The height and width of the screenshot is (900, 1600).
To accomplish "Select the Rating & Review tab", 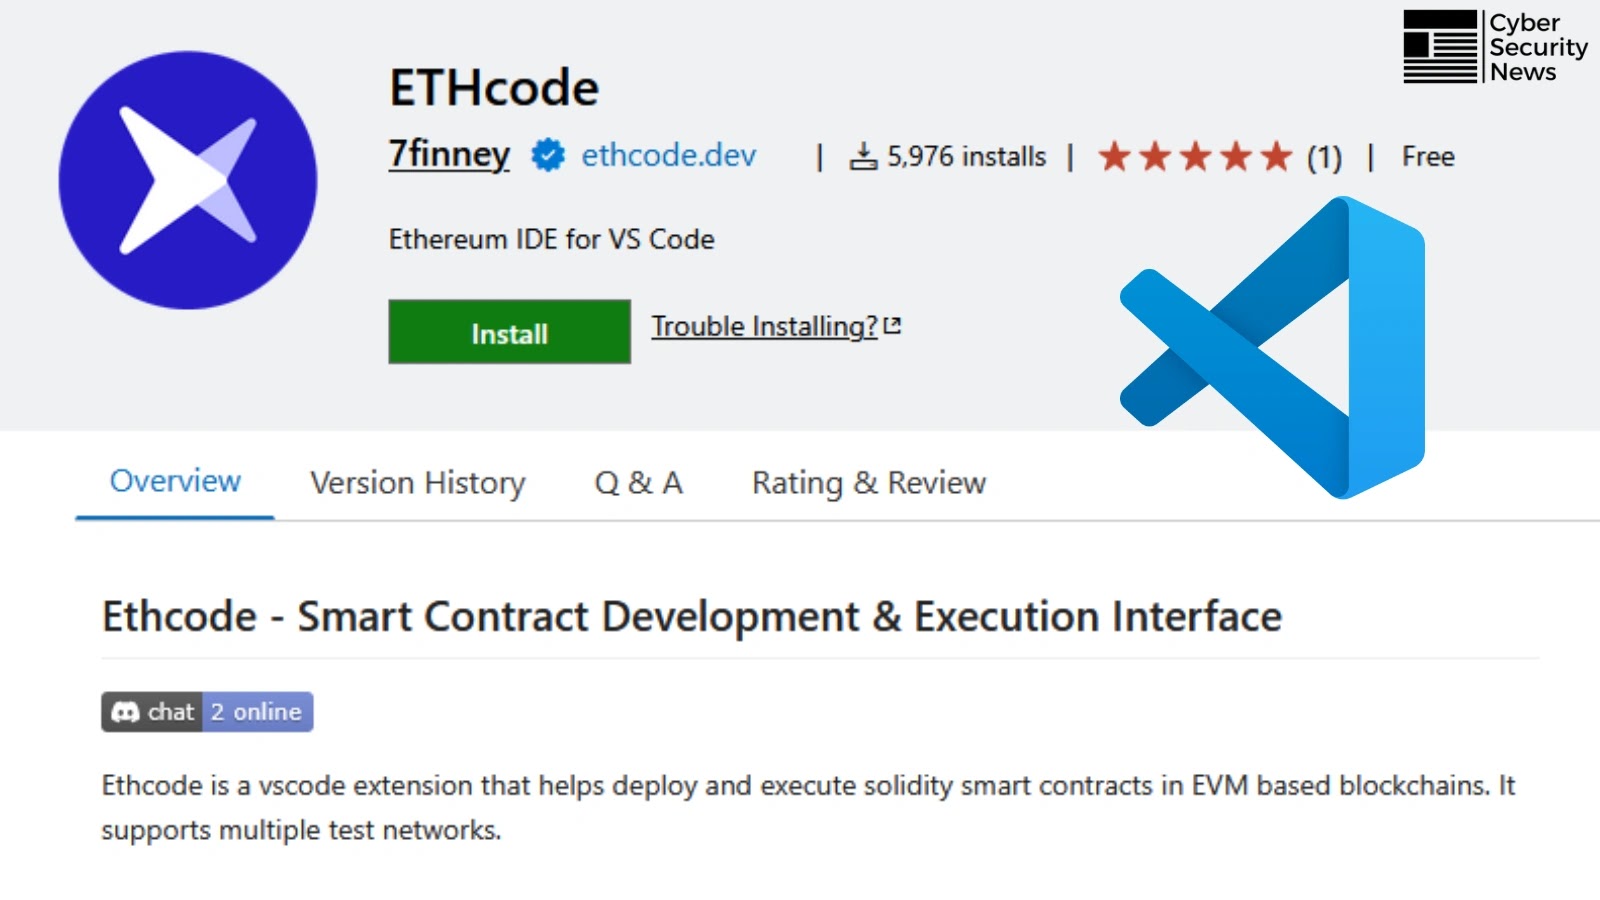I will tap(868, 482).
